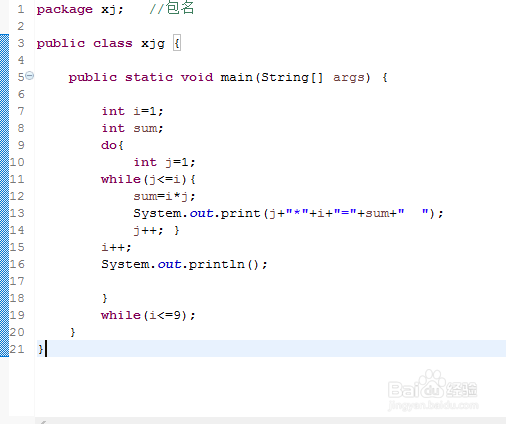Click 'int i=1;' on line 7
This screenshot has width=506, height=424.
[x=132, y=111]
